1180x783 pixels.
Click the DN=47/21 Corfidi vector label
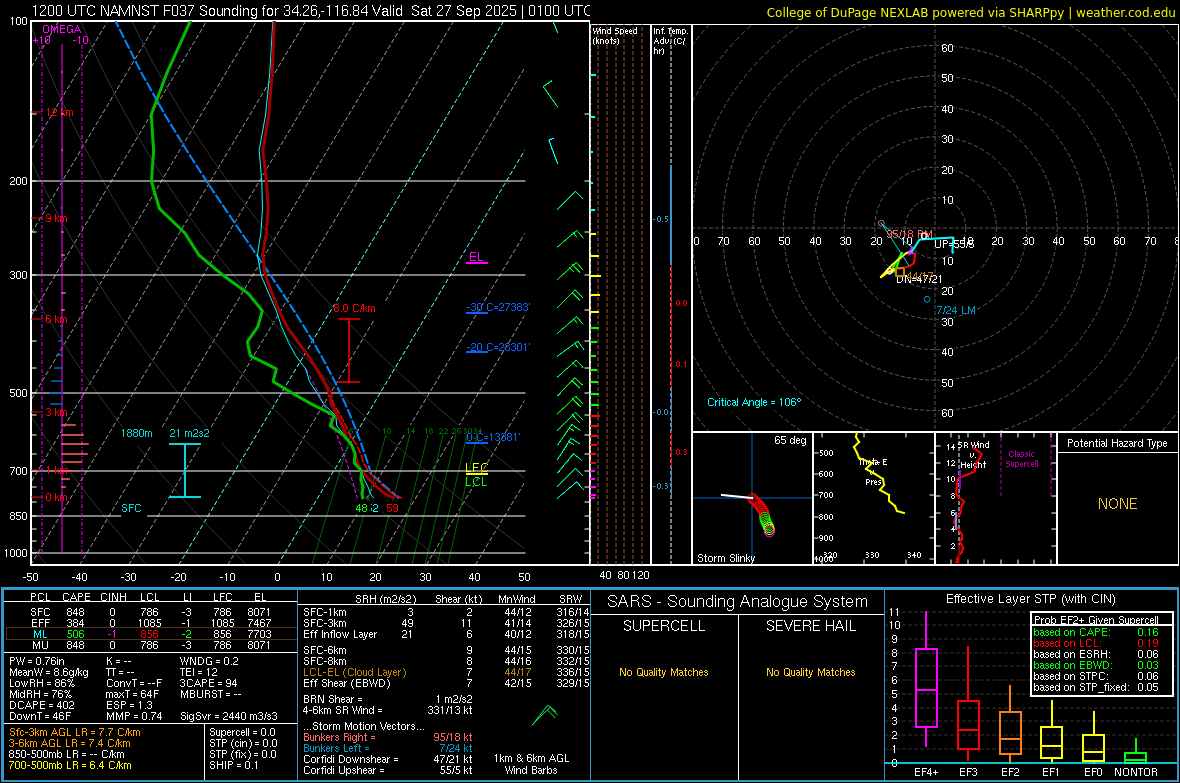click(x=920, y=279)
